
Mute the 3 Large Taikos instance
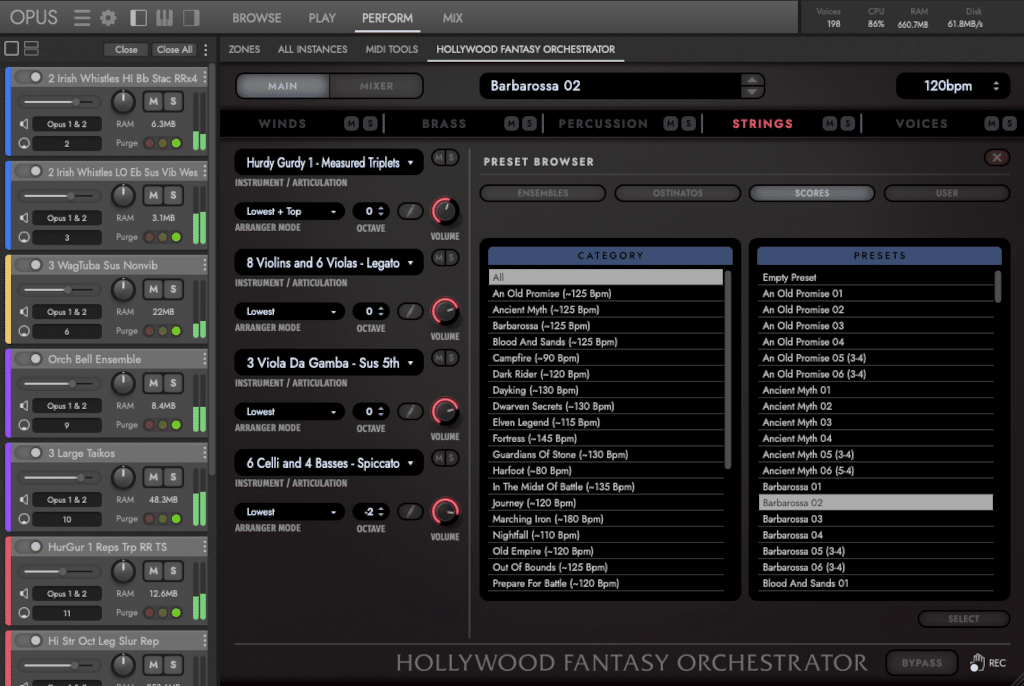[153, 477]
